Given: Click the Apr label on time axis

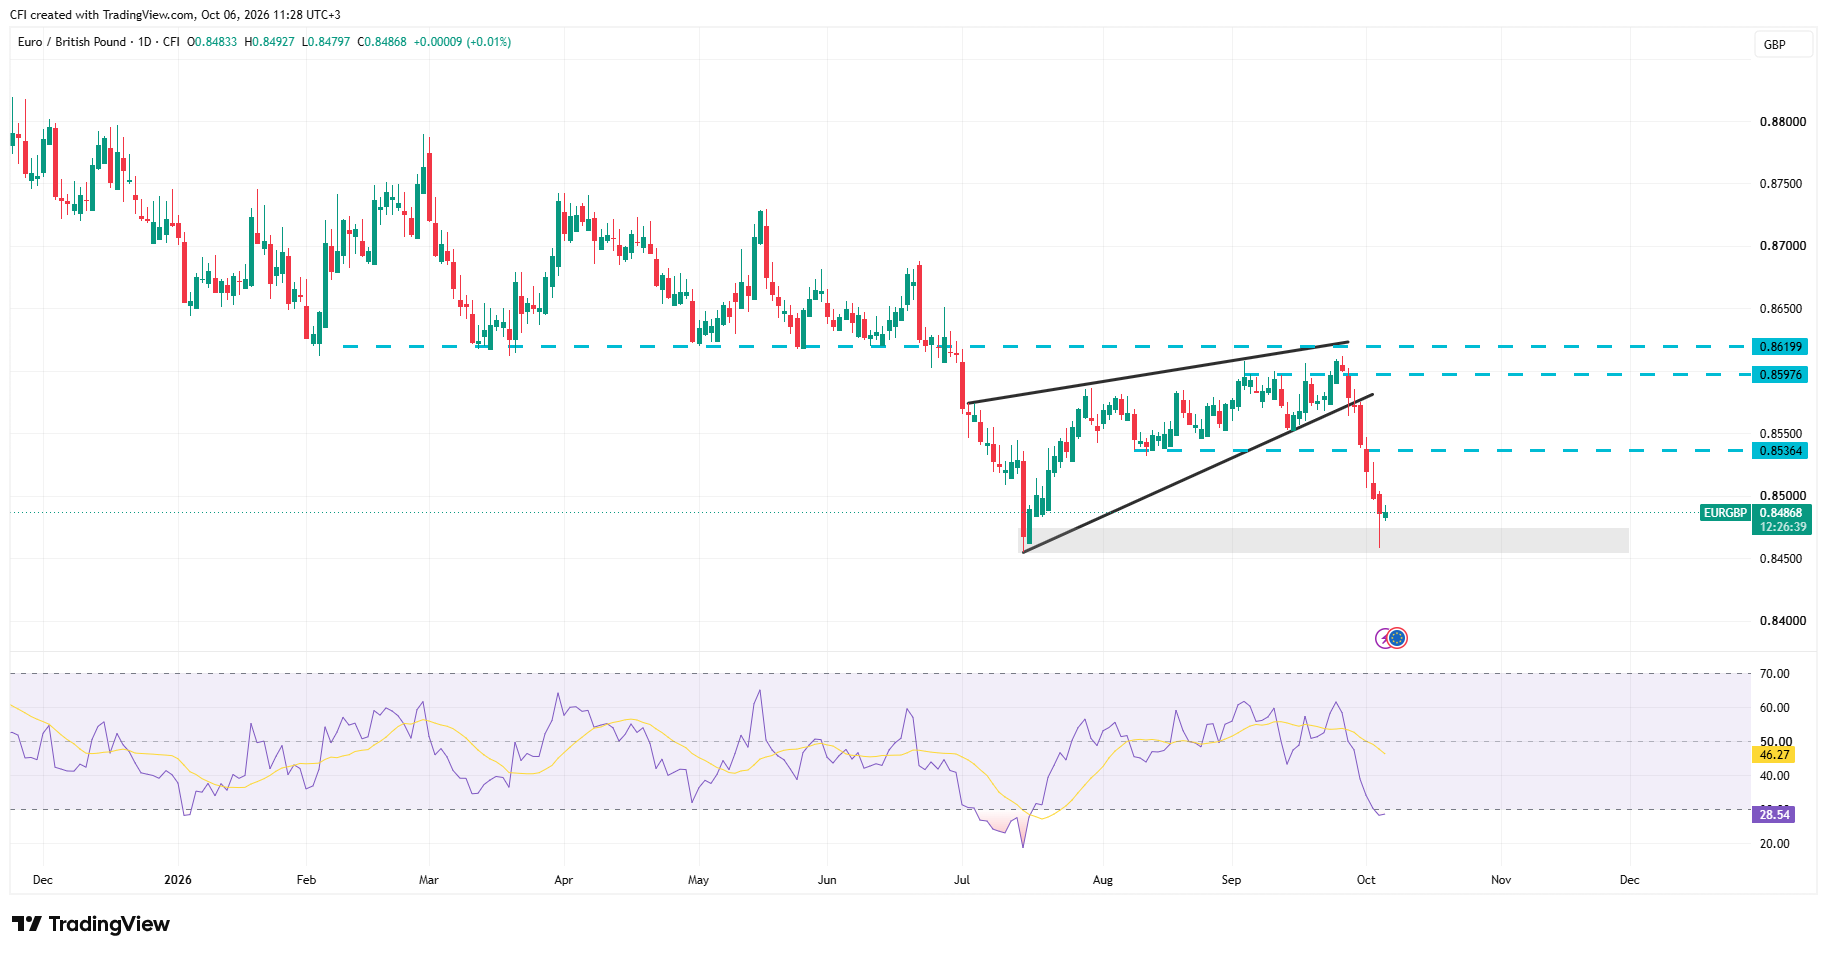Looking at the screenshot, I should coord(563,880).
